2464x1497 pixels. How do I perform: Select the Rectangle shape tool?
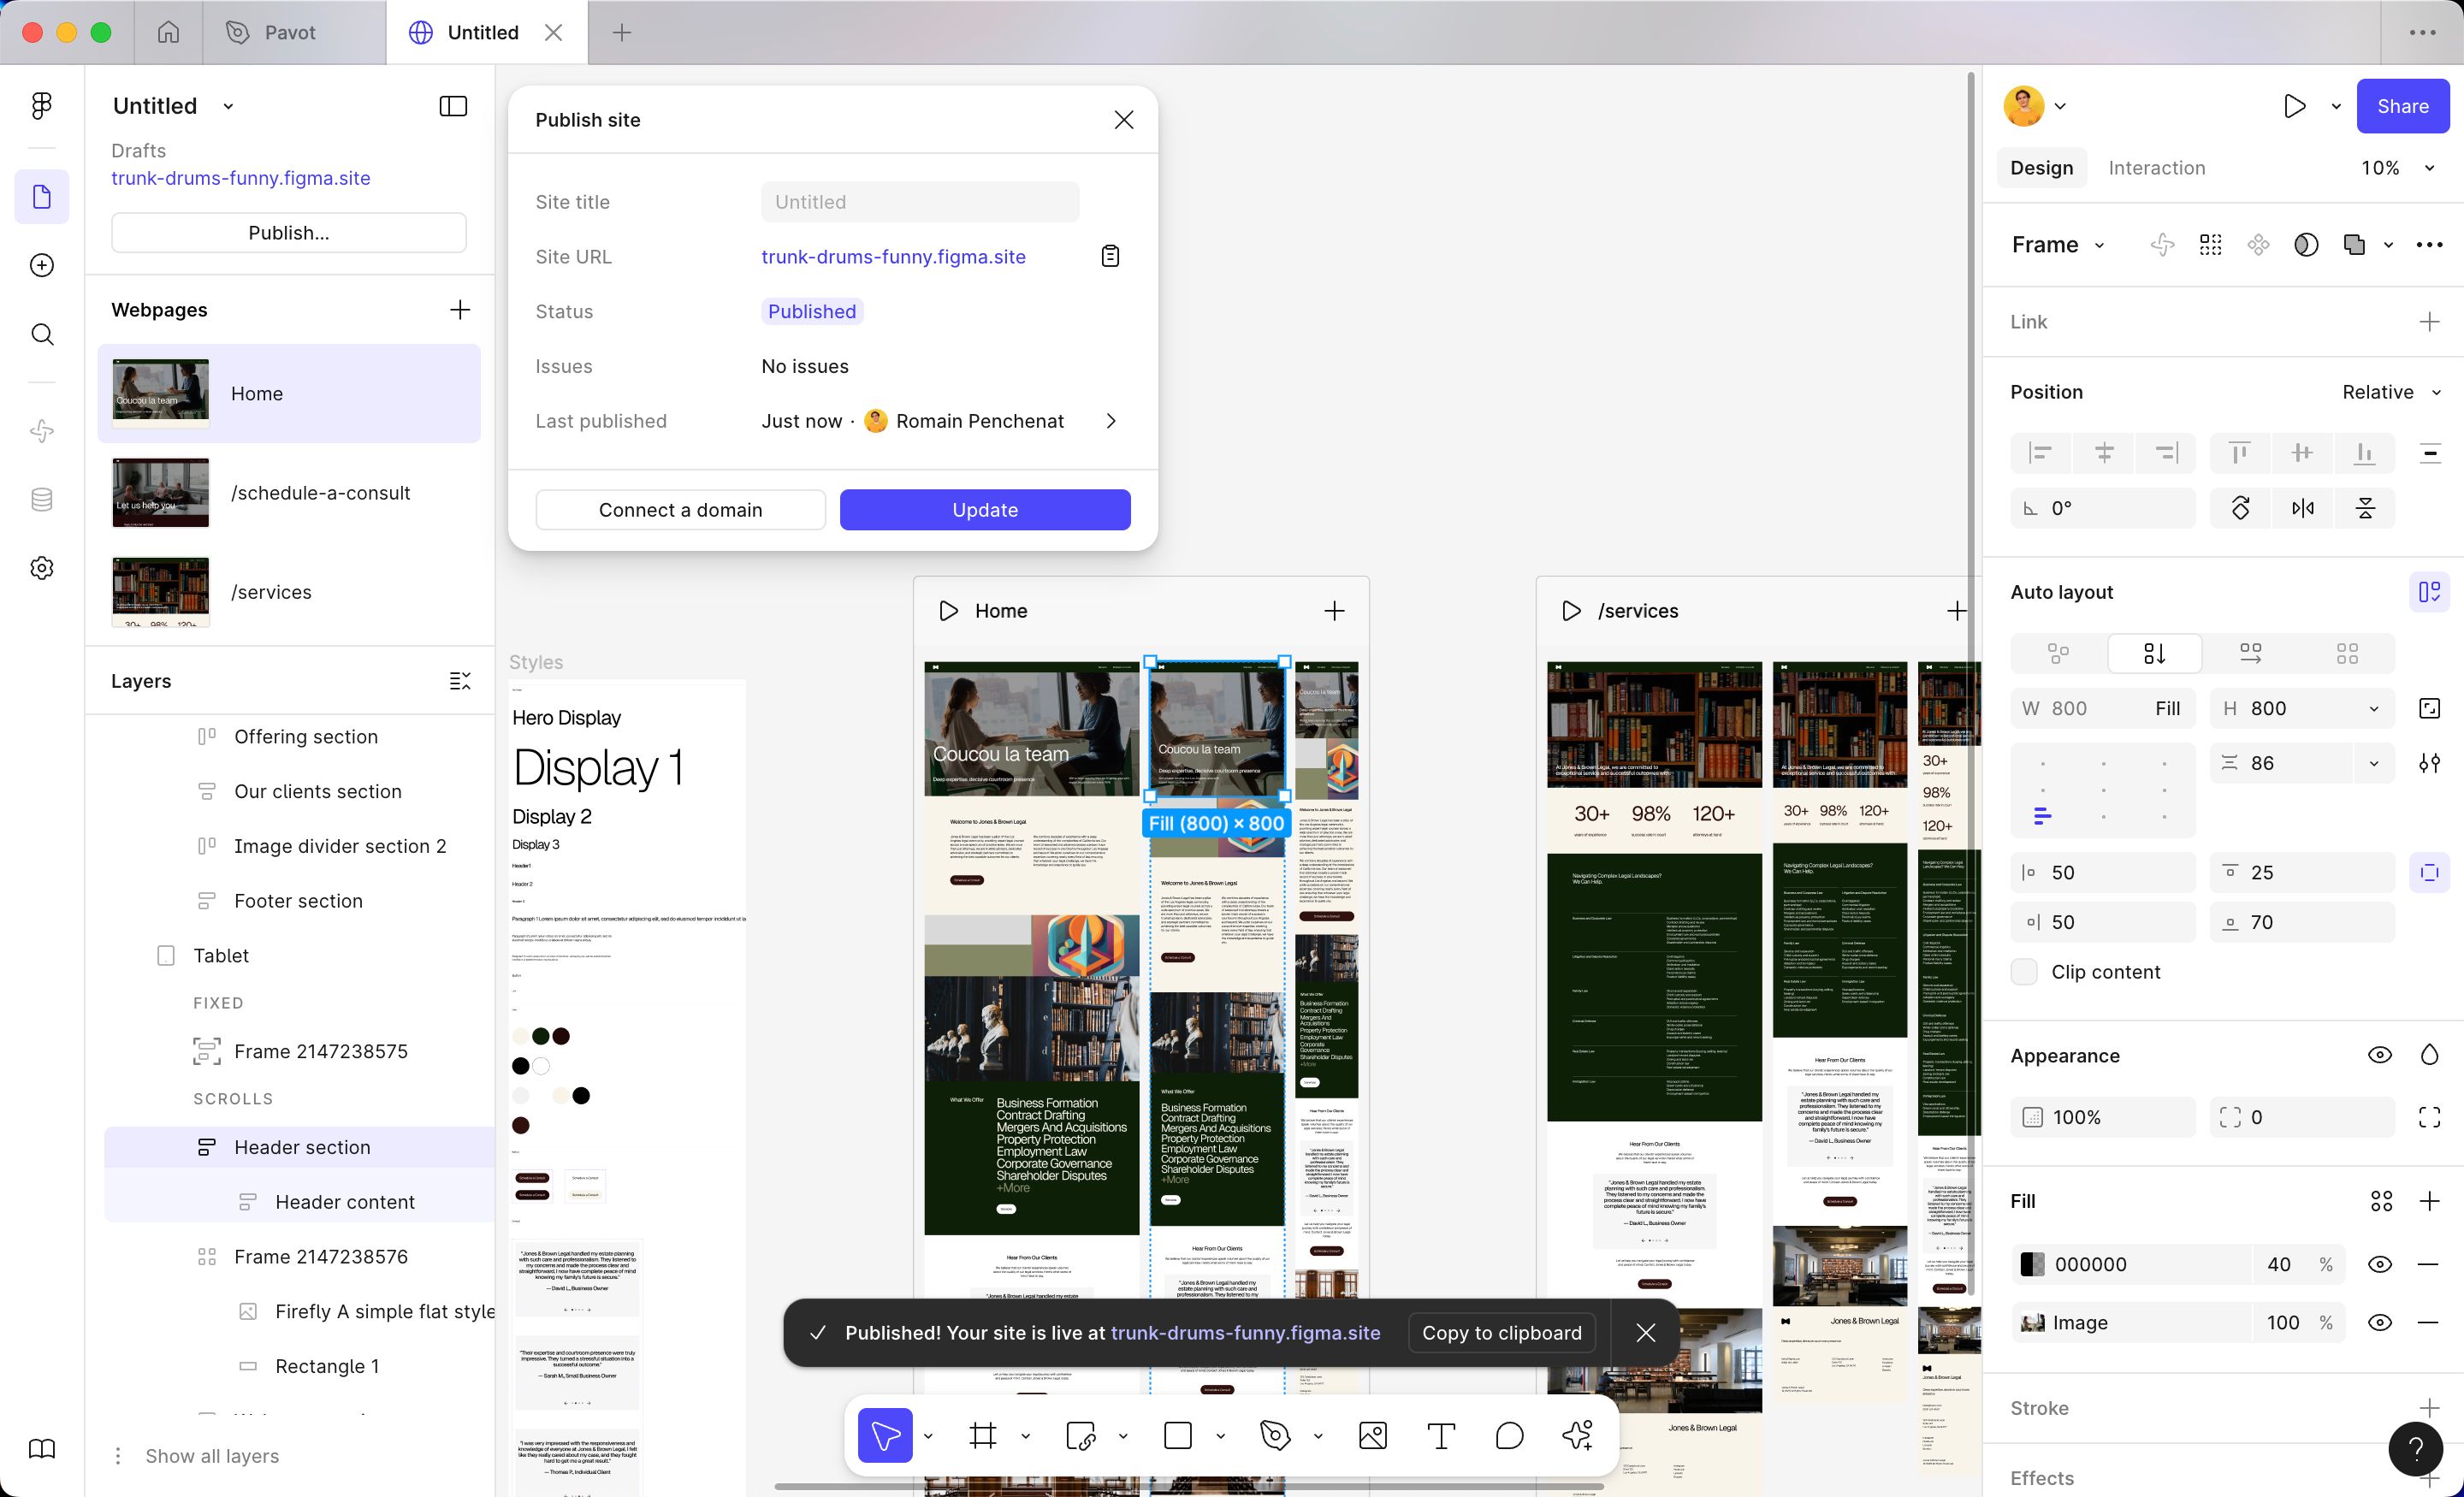click(1178, 1436)
